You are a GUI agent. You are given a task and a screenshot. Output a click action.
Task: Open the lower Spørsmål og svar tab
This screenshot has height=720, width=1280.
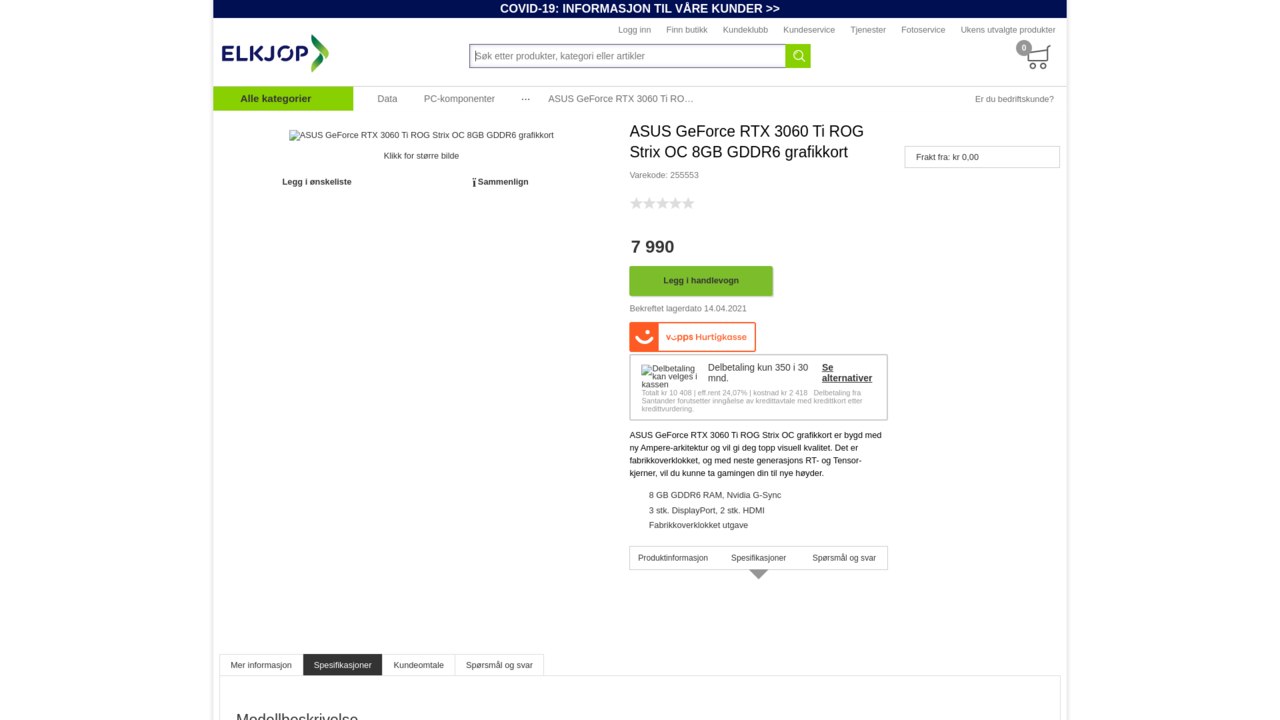click(x=499, y=665)
